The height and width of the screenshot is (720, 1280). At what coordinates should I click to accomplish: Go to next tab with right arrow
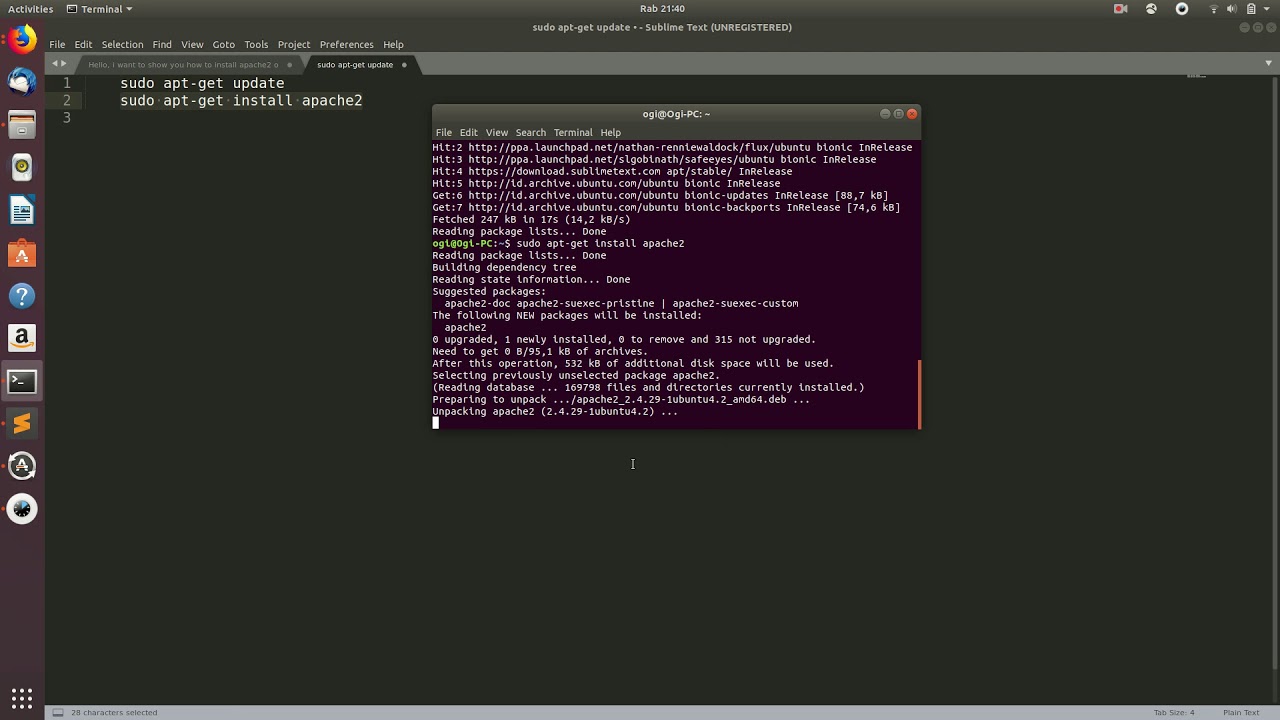(x=65, y=64)
